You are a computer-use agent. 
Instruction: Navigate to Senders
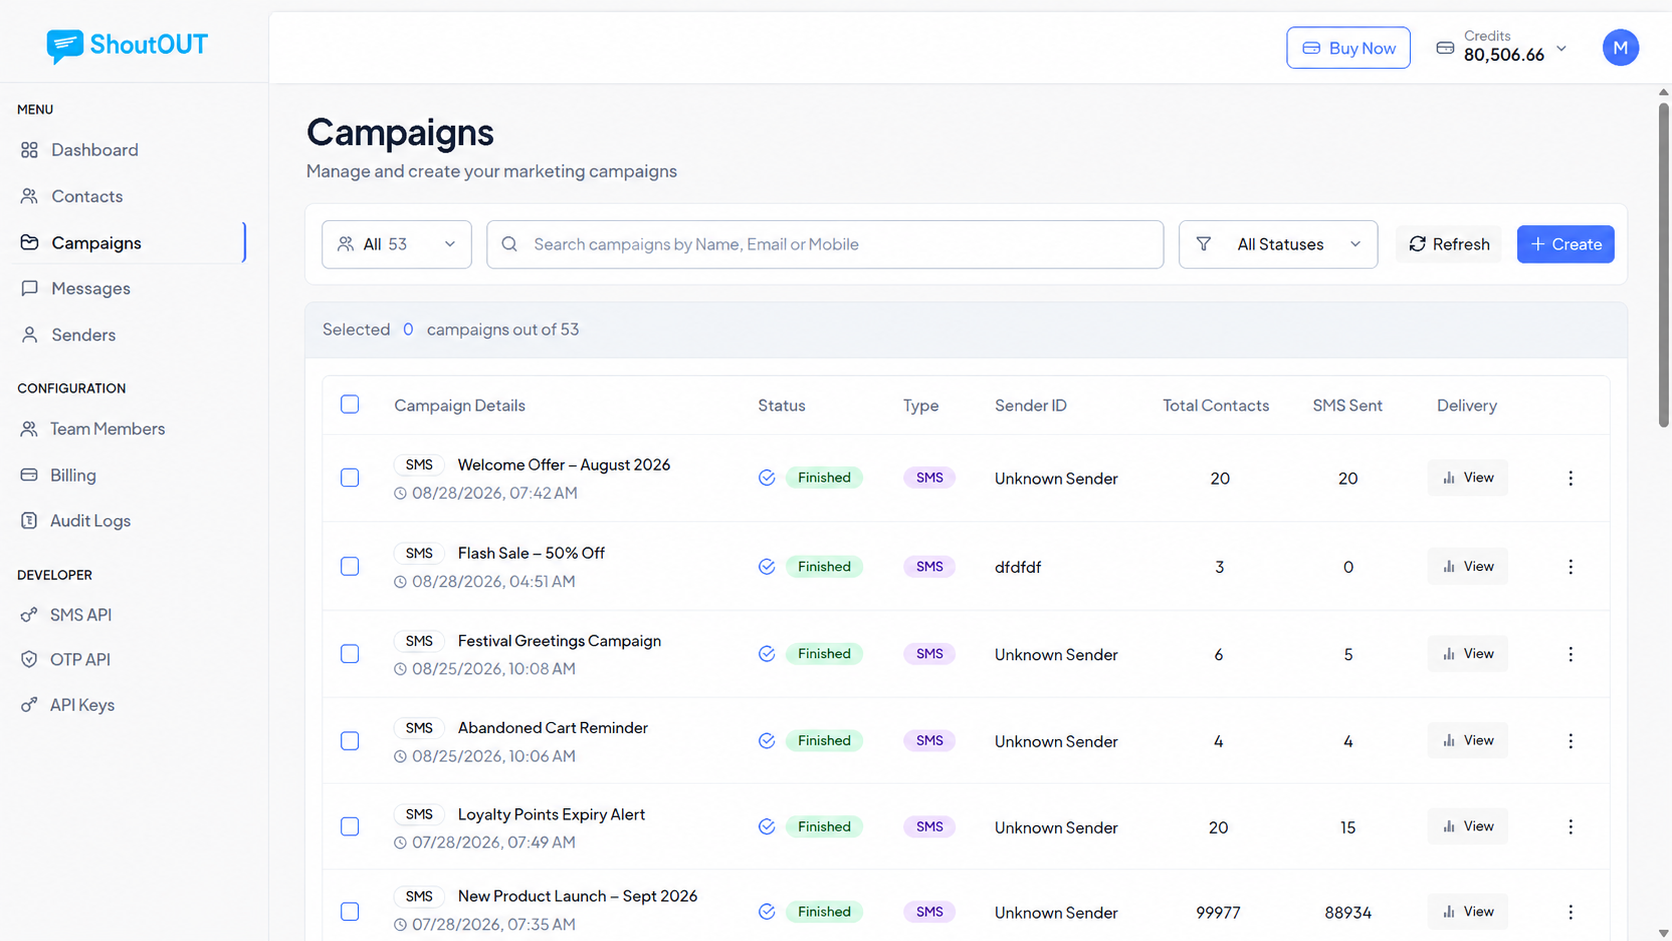tap(83, 335)
